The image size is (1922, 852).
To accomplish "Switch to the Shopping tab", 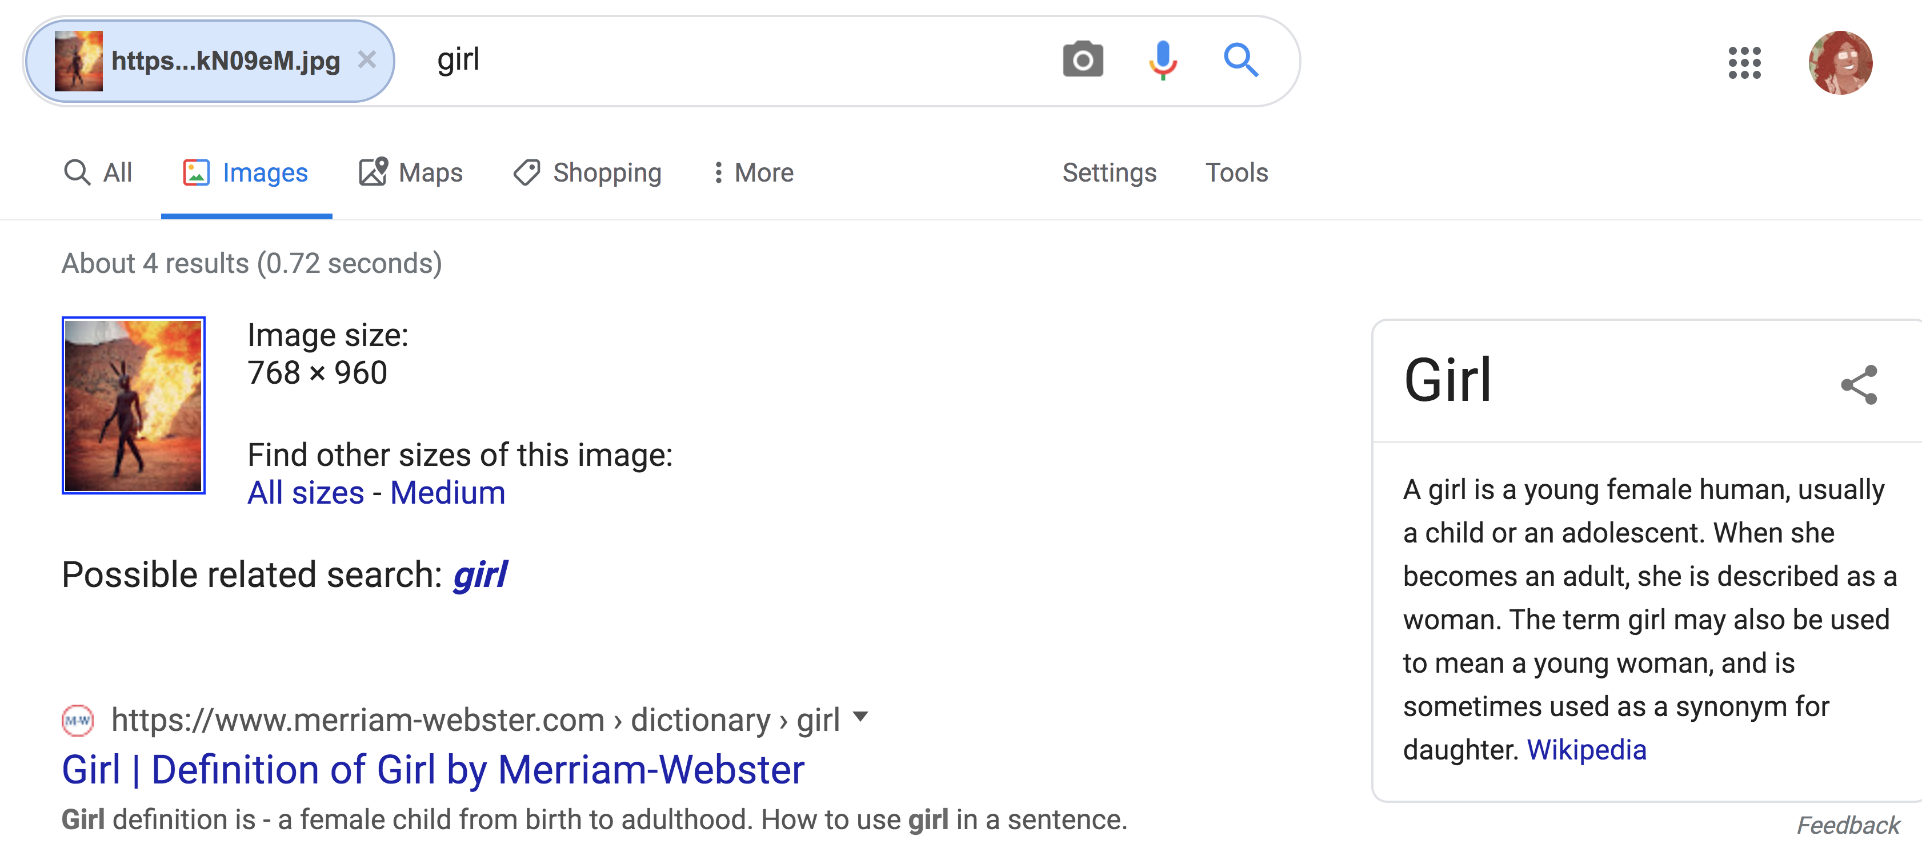I will click(x=588, y=173).
